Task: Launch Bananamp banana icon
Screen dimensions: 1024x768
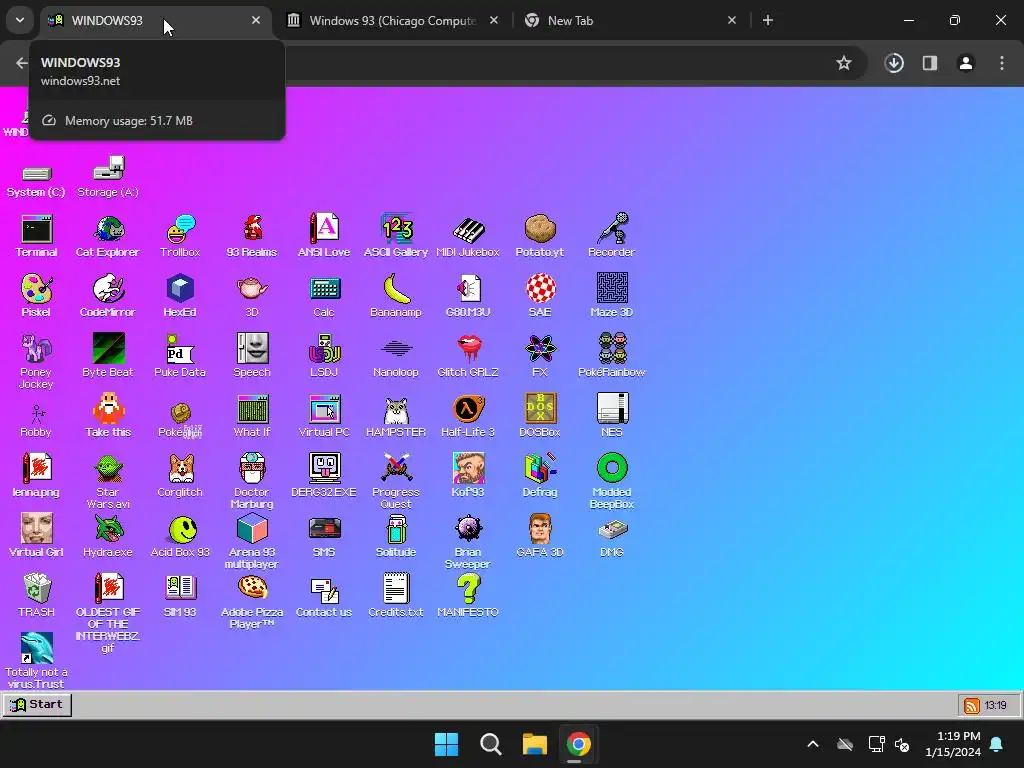Action: tap(396, 296)
